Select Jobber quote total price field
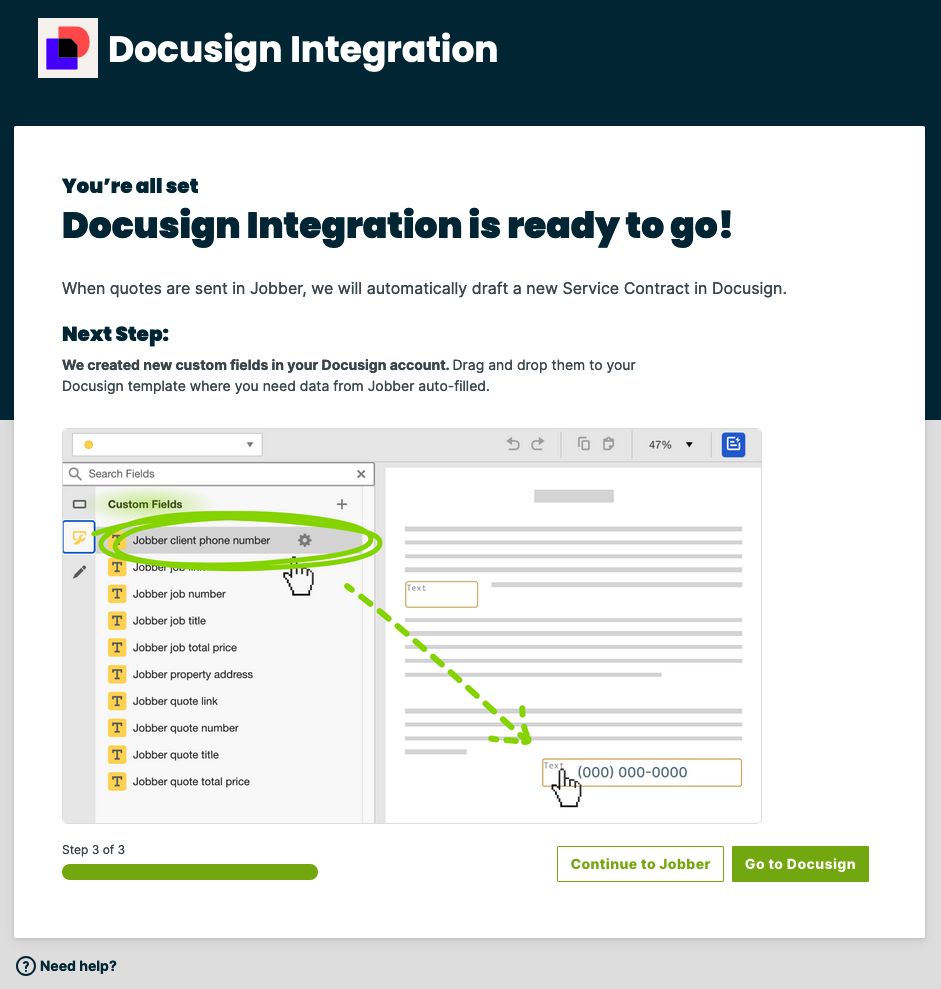 click(191, 781)
